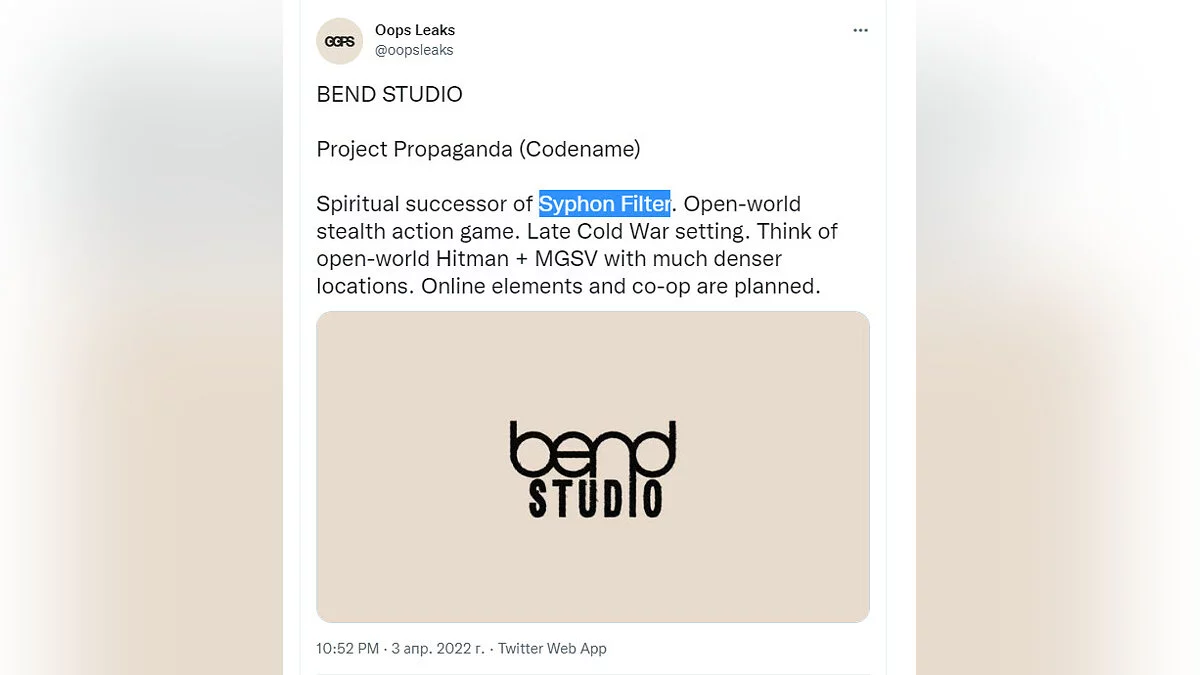Viewport: 1200px width, 675px height.
Task: Open the "Oops Leaks" display name link
Action: [415, 30]
